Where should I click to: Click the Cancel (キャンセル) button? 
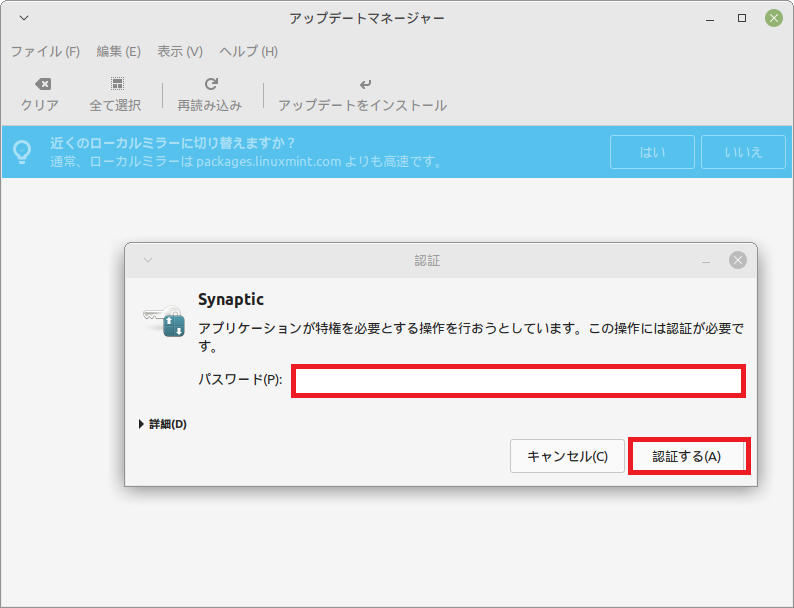(x=567, y=456)
